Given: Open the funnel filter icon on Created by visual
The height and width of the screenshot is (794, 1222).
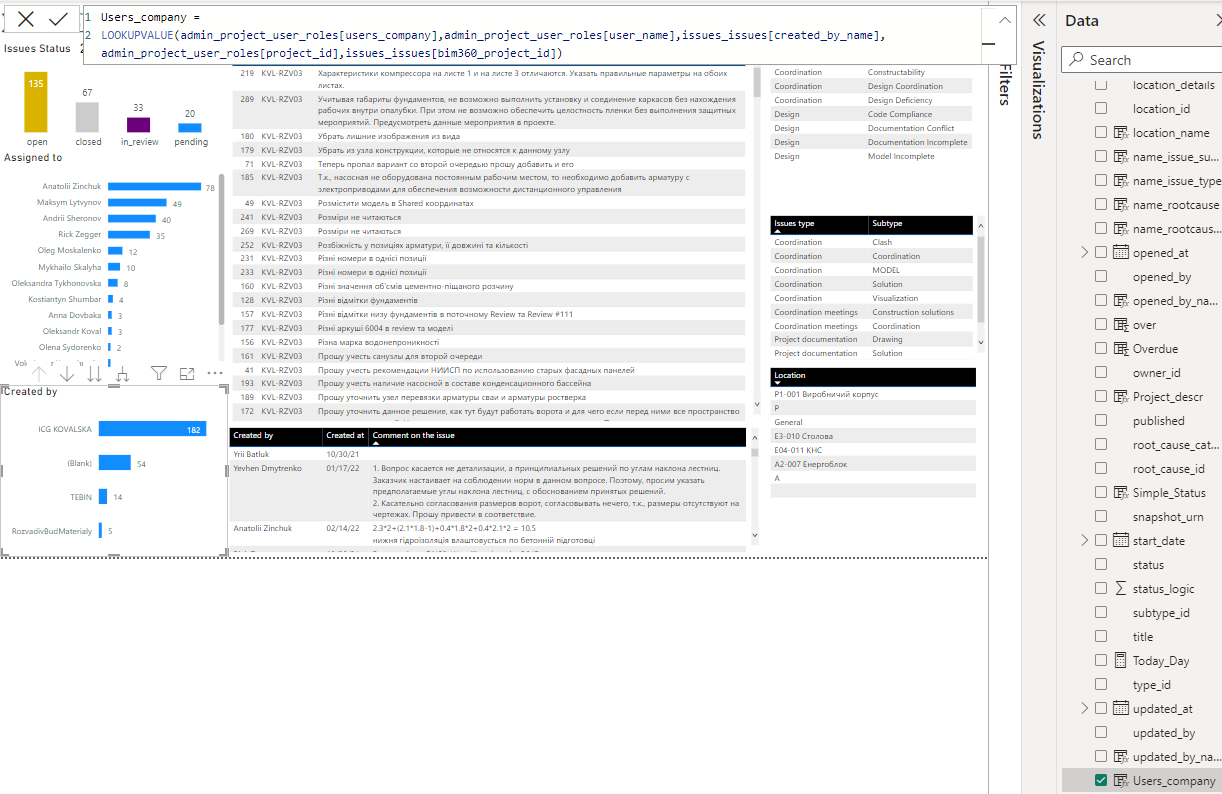Looking at the screenshot, I should pos(158,374).
